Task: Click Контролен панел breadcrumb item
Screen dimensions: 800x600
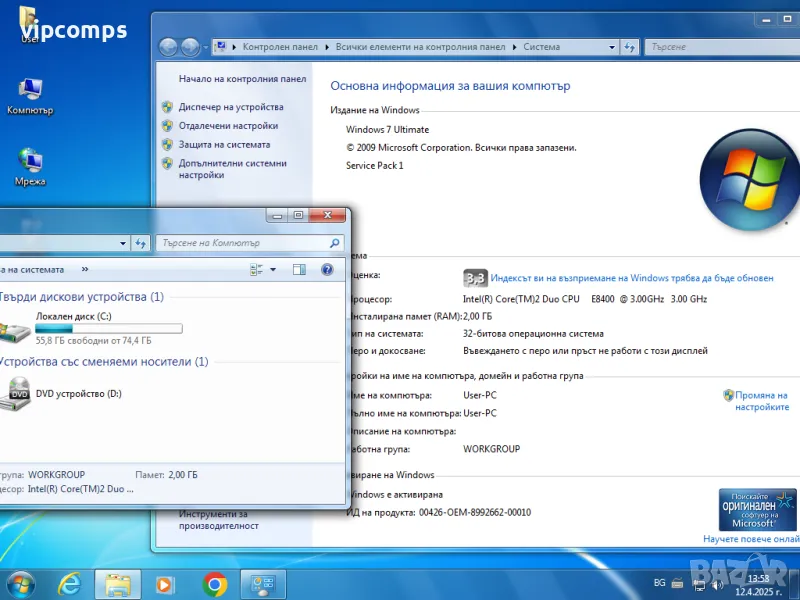Action: click(280, 46)
